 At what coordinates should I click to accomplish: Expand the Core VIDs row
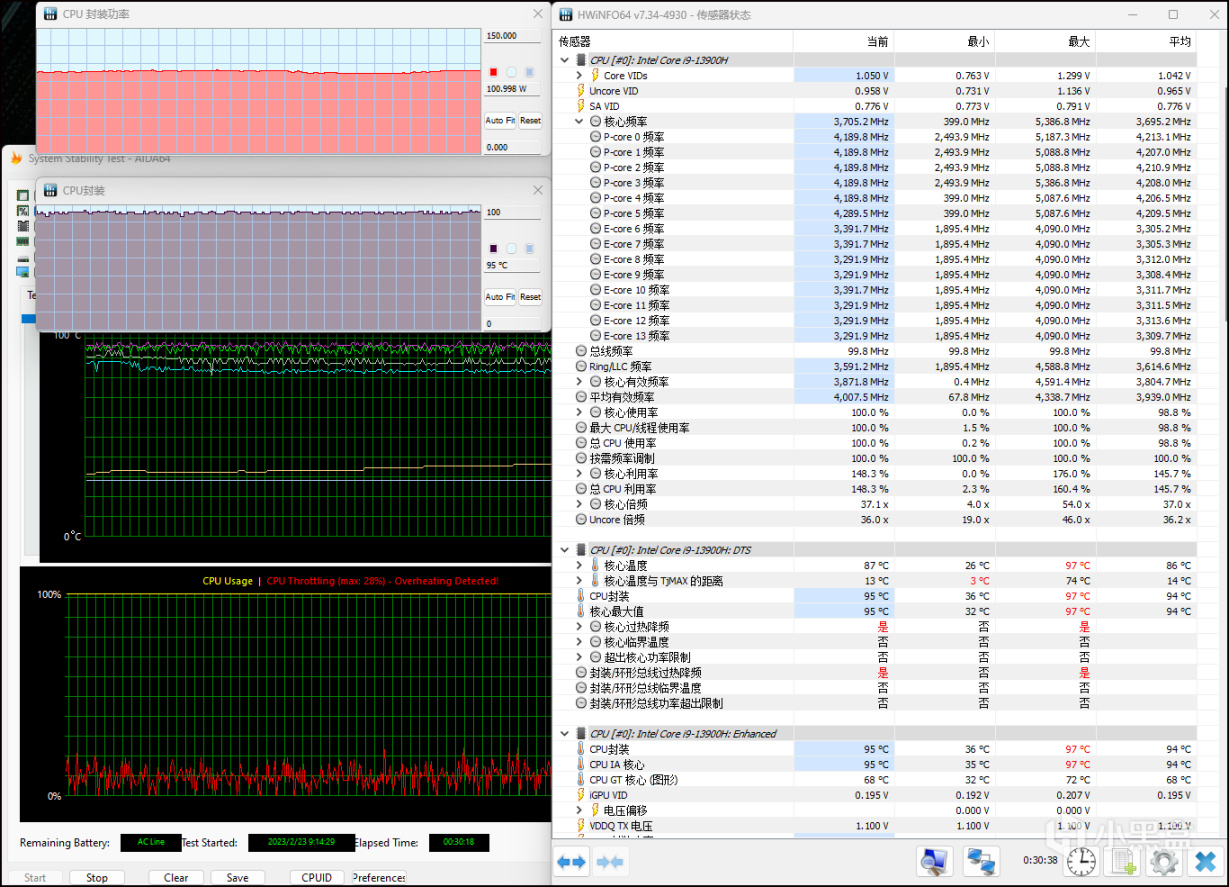pos(579,75)
